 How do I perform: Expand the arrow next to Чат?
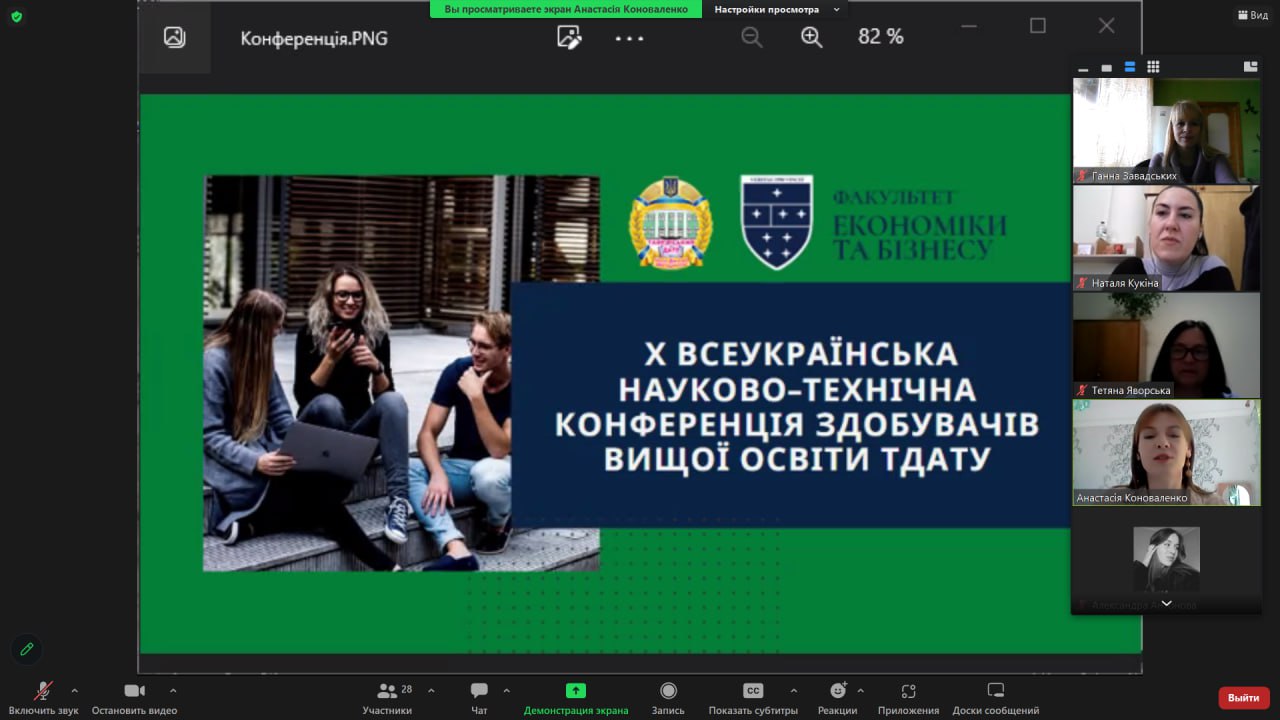pos(506,690)
